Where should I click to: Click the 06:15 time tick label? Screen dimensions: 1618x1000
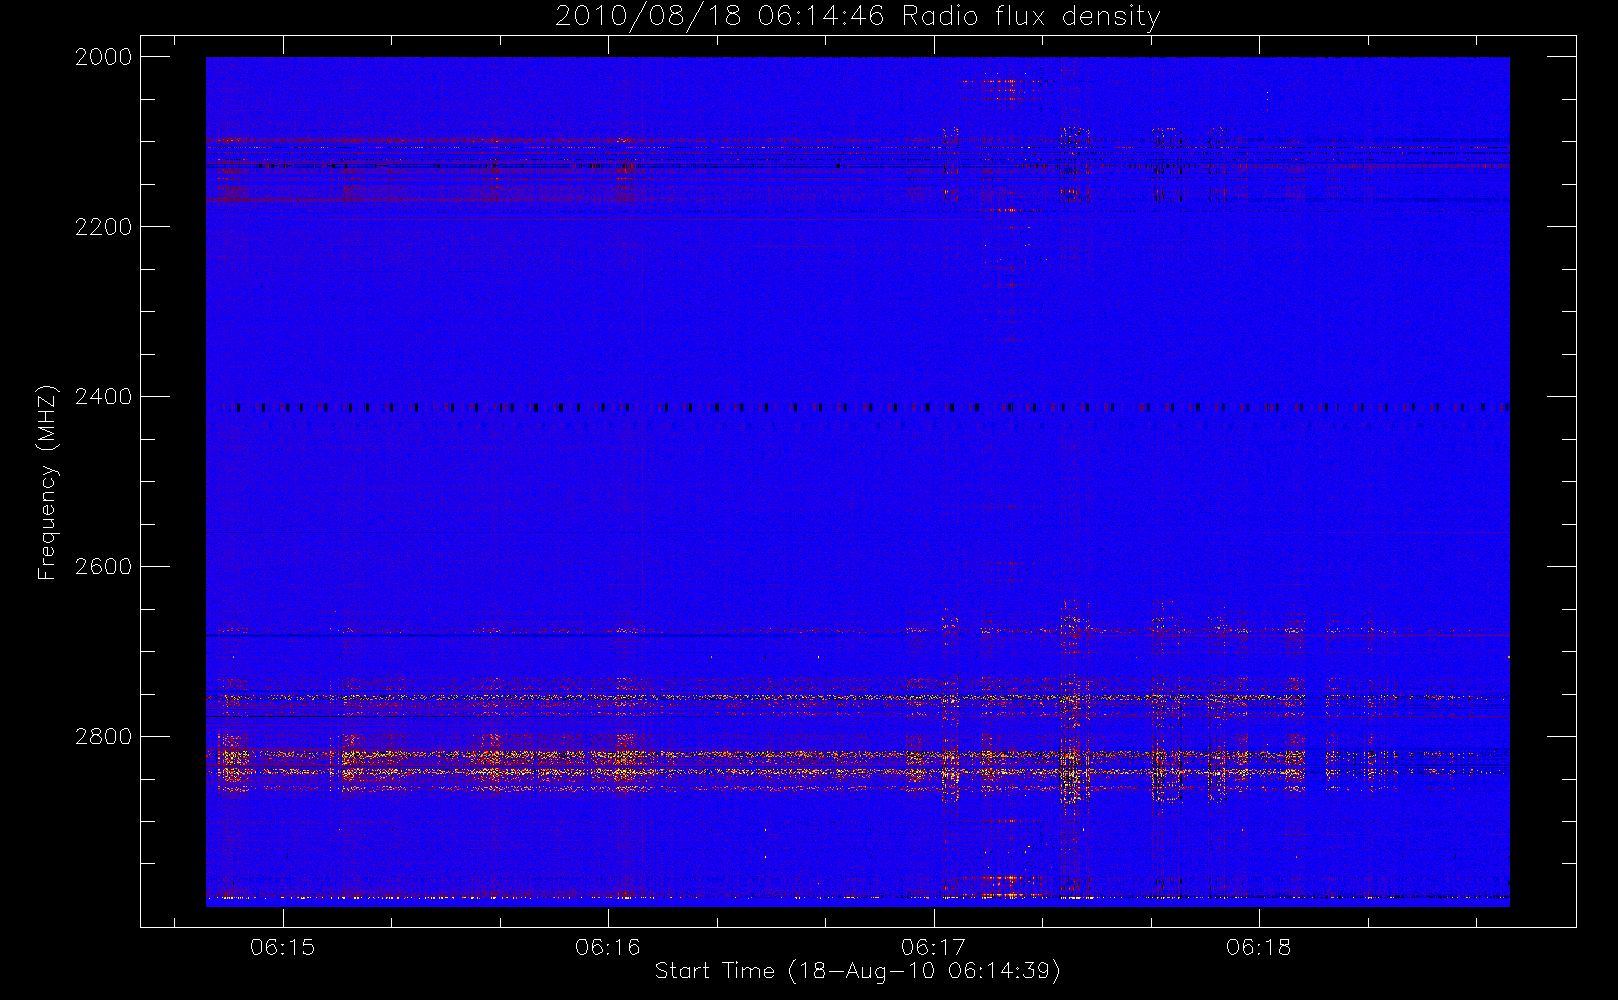pyautogui.click(x=283, y=947)
